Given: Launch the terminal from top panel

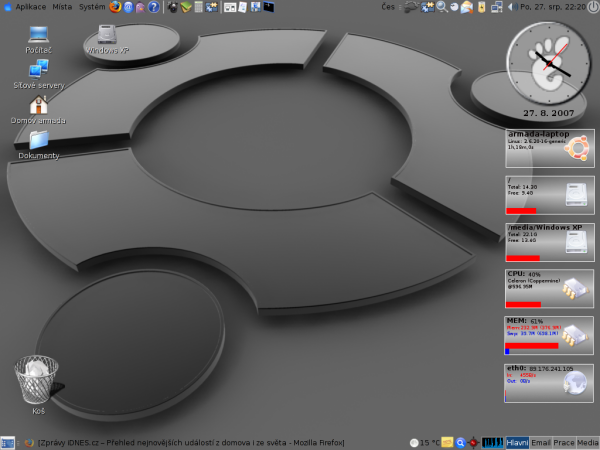Looking at the screenshot, I should tap(269, 7).
